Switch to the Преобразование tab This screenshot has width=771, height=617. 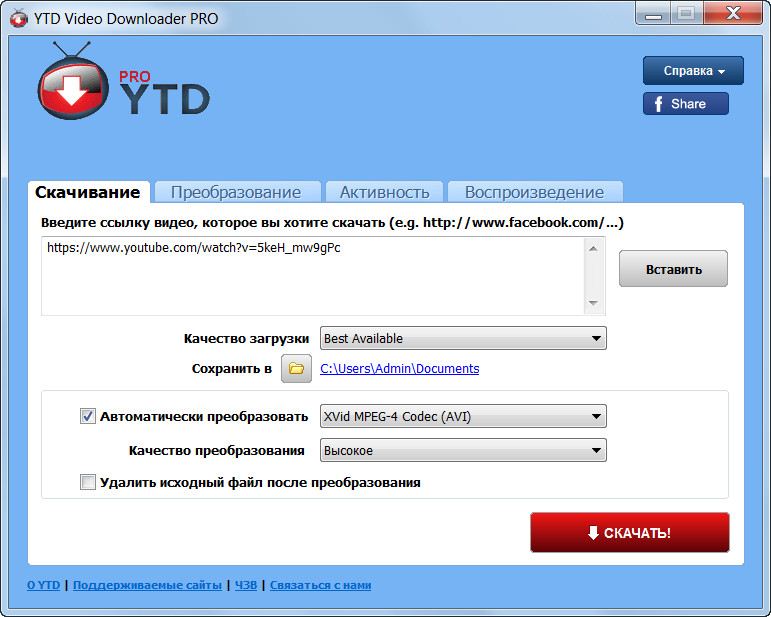[236, 192]
